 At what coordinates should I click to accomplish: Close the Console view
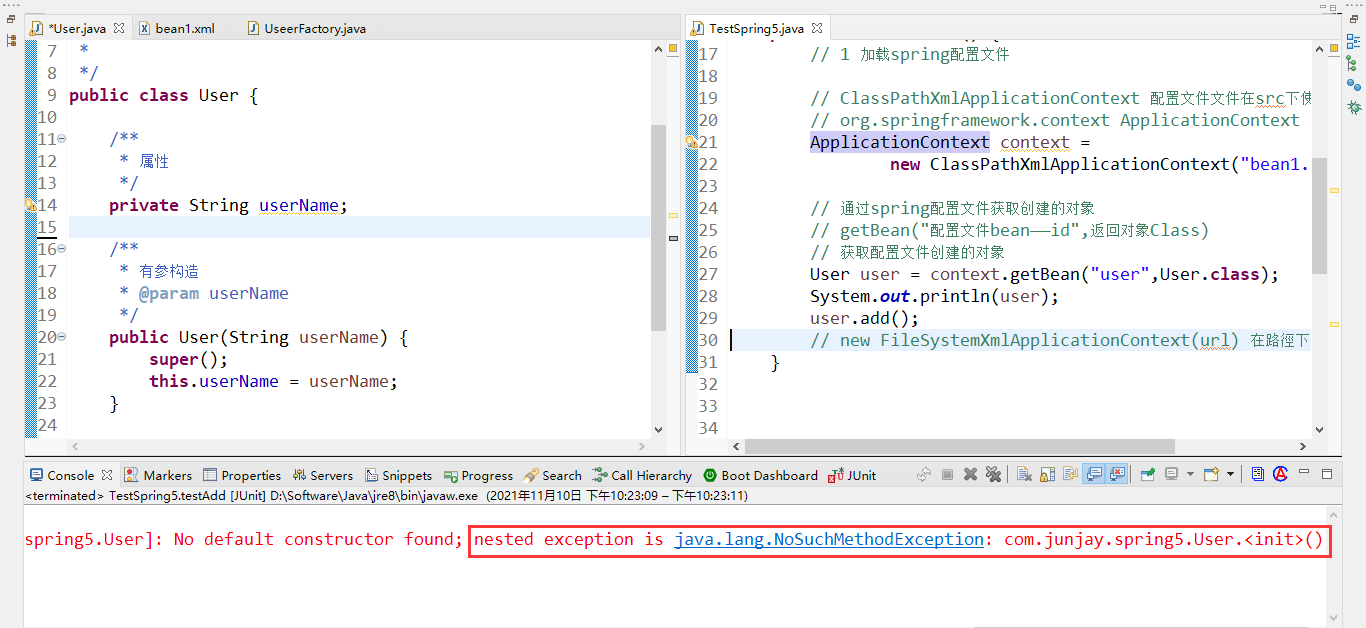pos(106,475)
